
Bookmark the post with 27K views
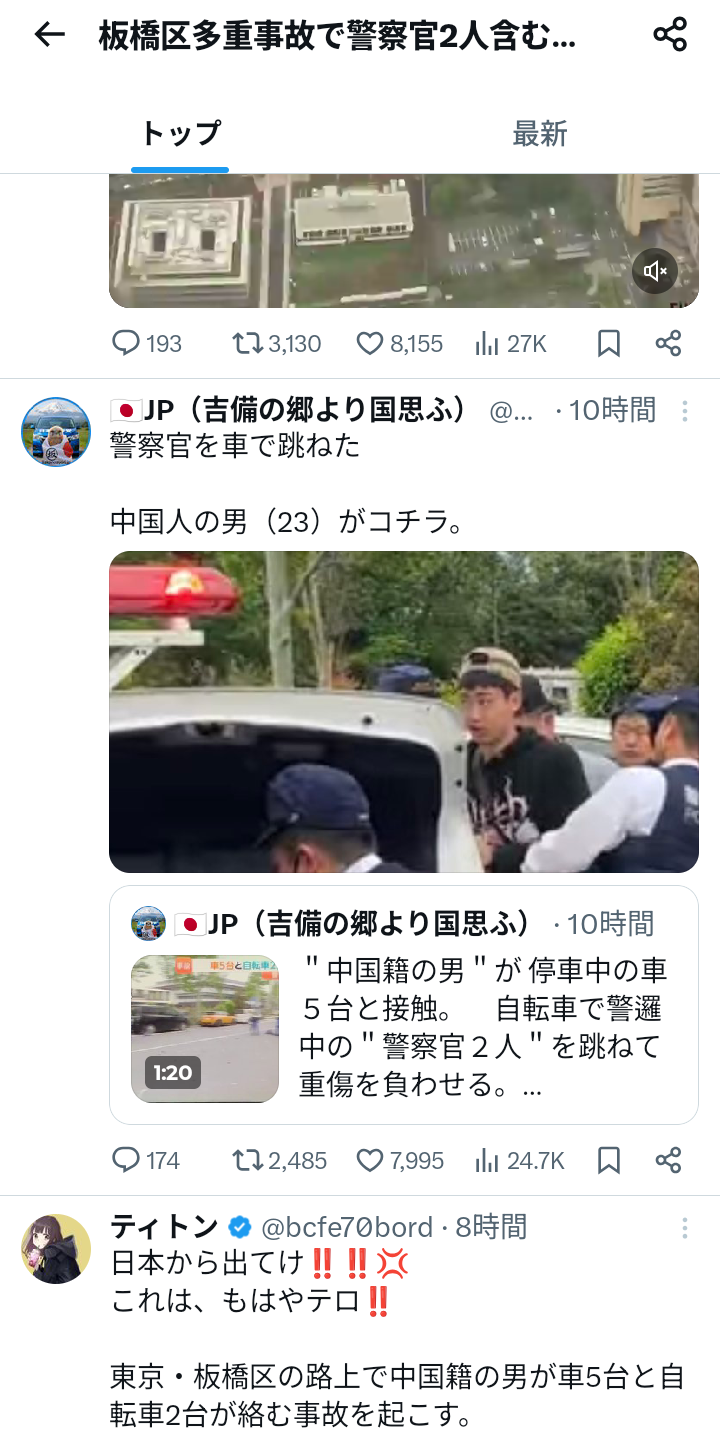[x=609, y=344]
